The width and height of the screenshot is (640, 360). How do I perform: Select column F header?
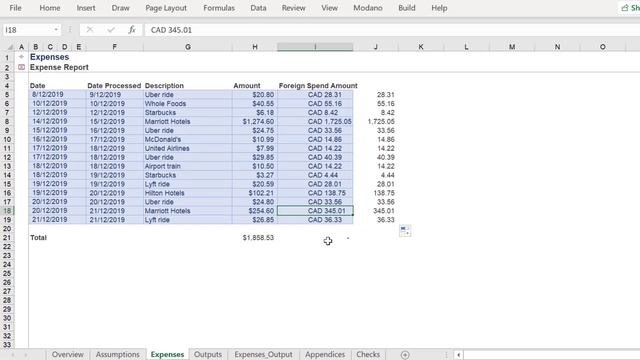[114, 47]
